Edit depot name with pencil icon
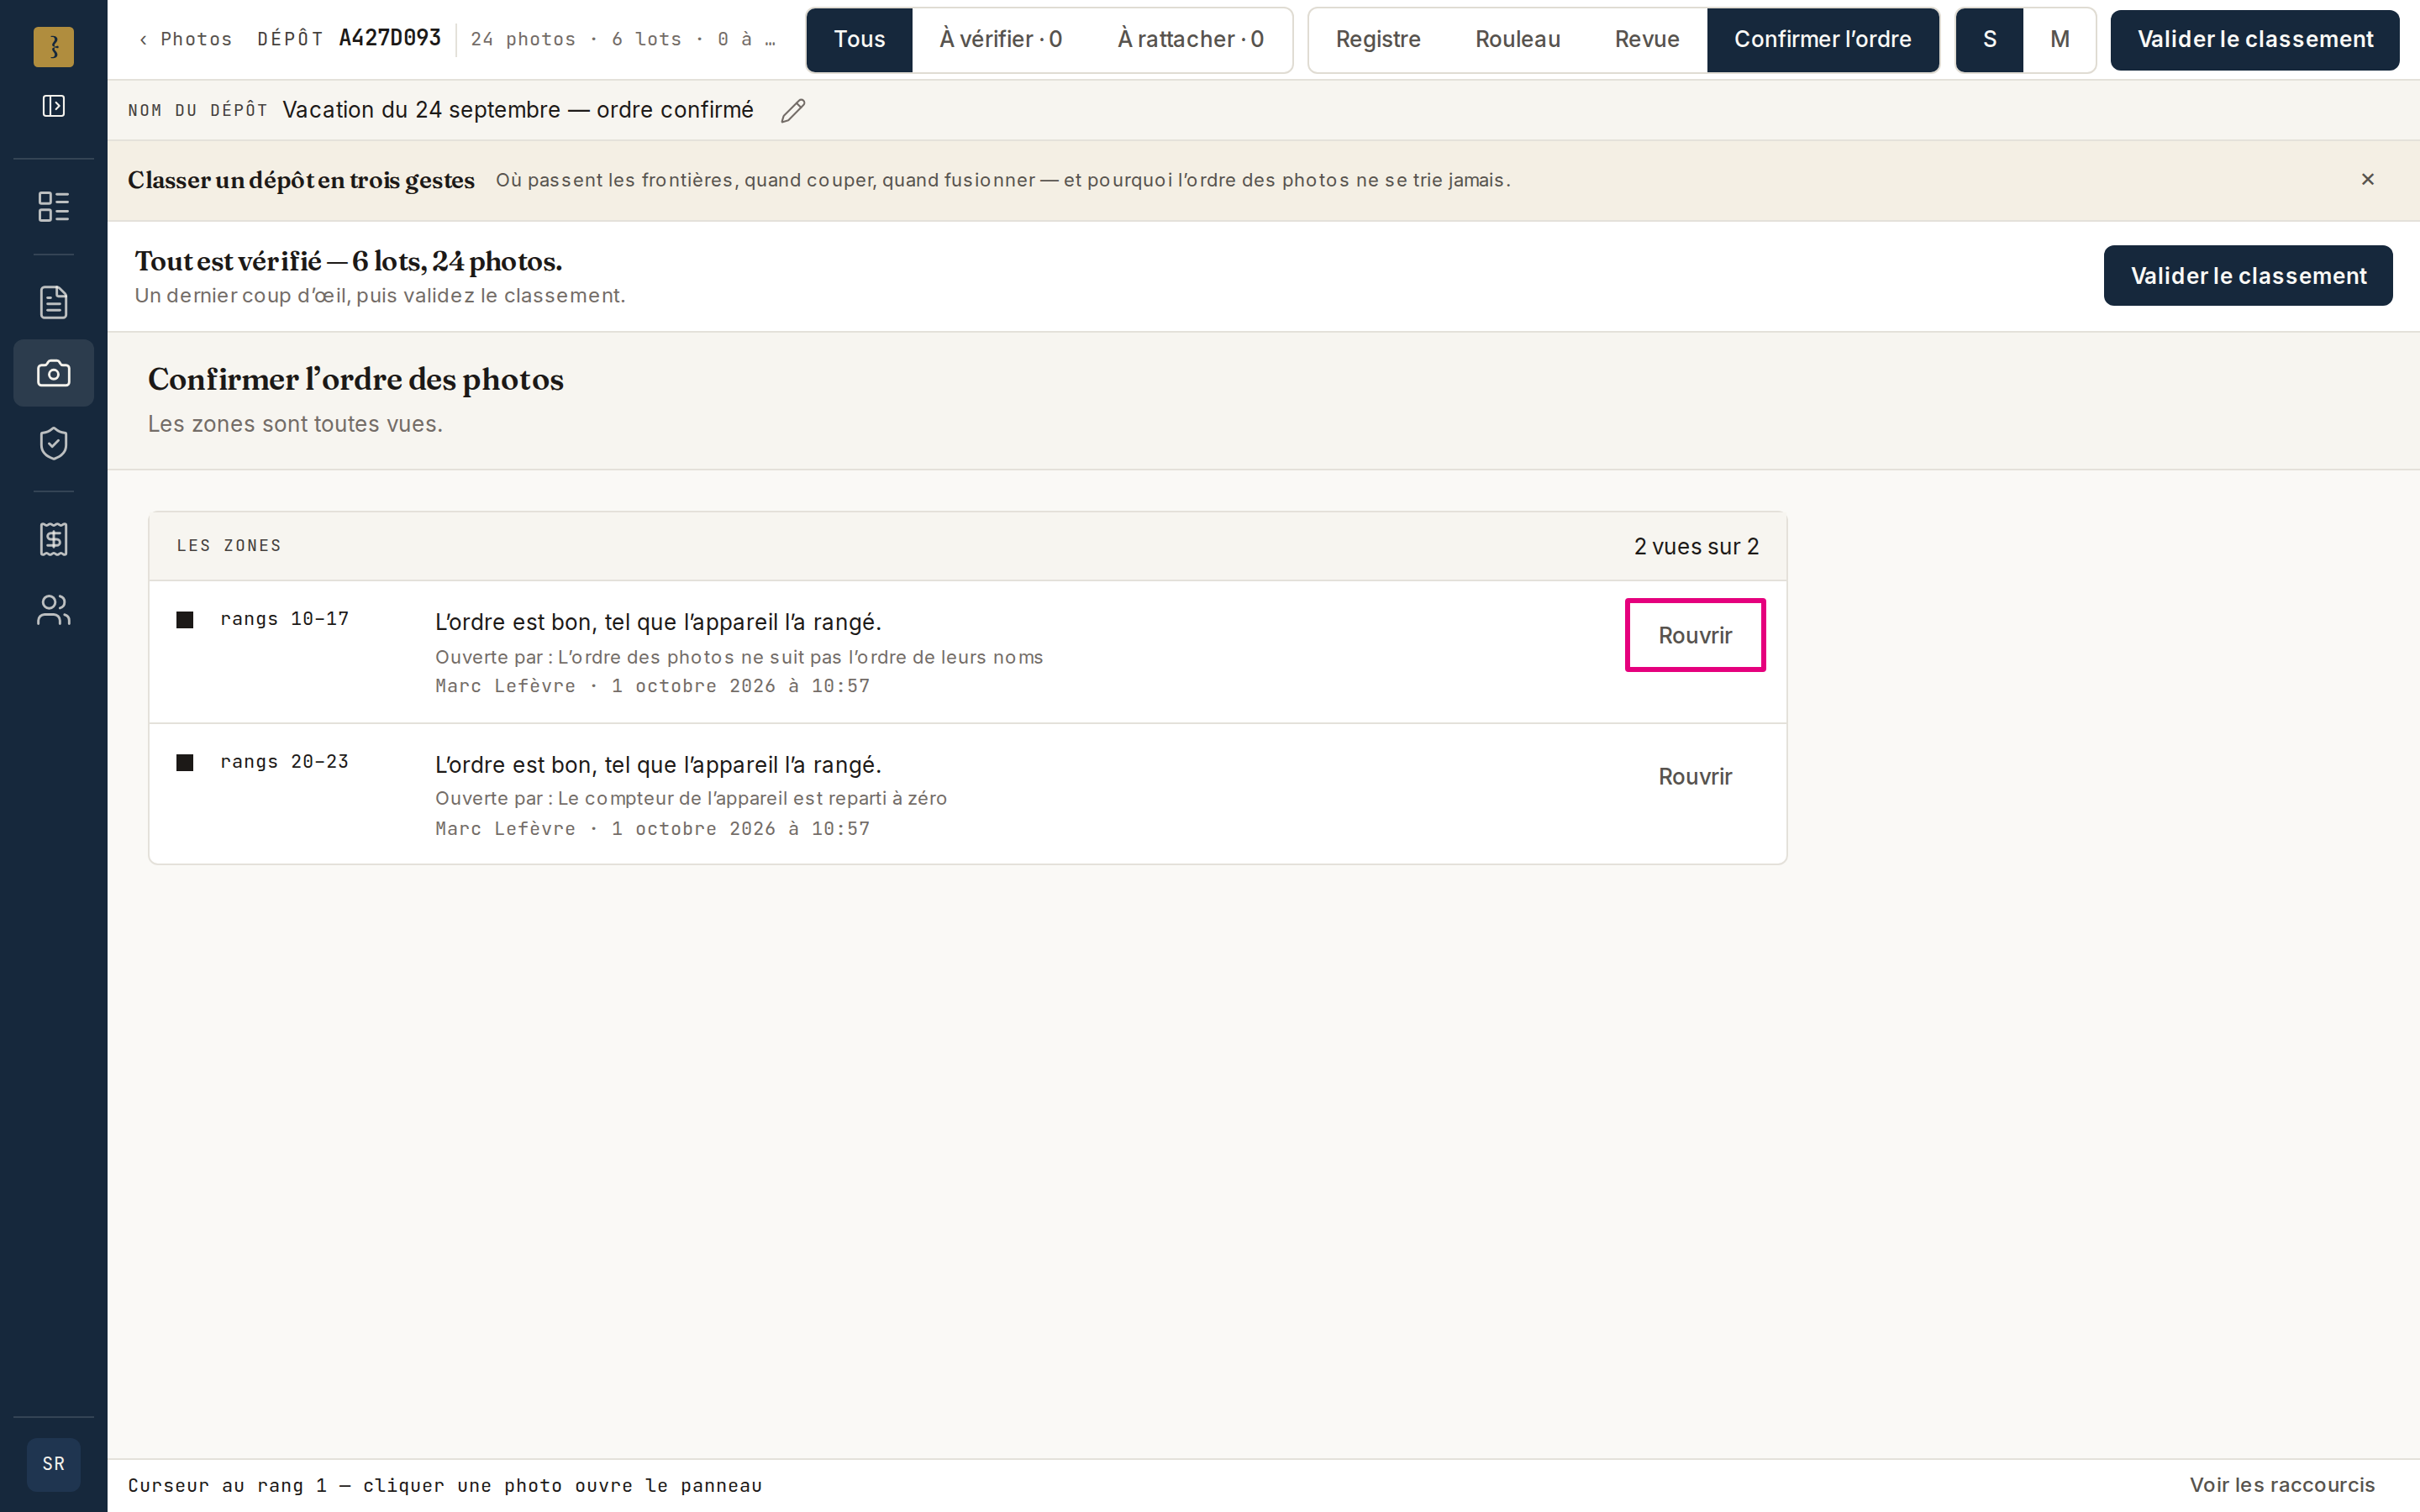The width and height of the screenshot is (2420, 1512). point(793,111)
